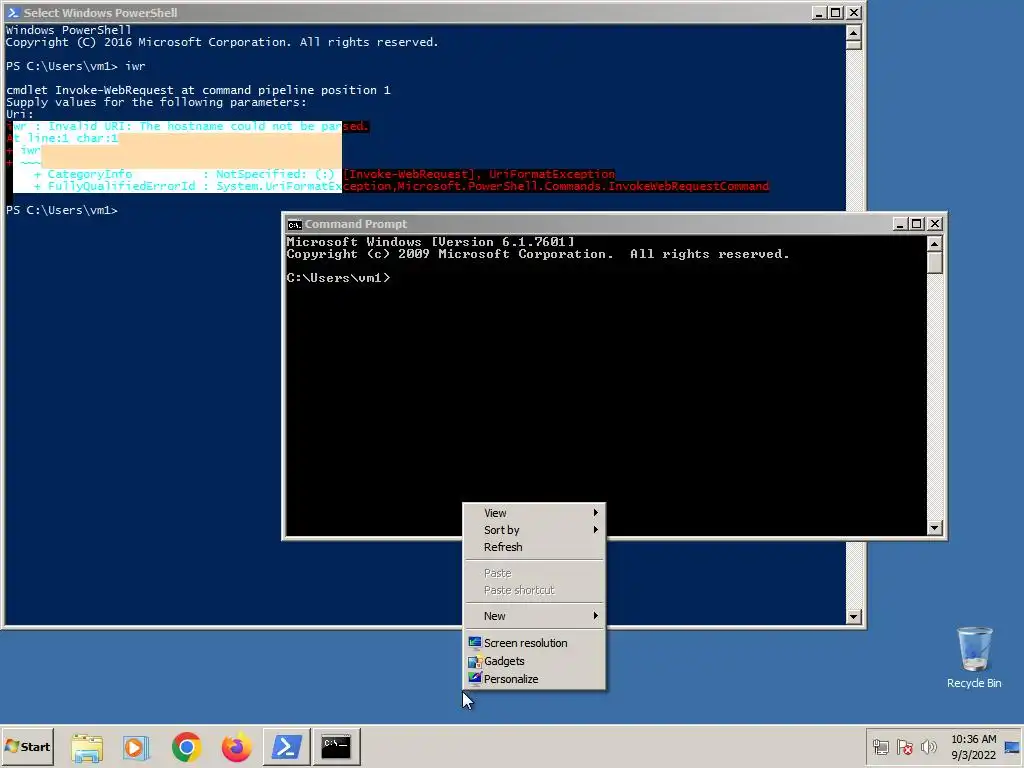The height and width of the screenshot is (768, 1024).
Task: Click the Command Prompt scrollbar up arrow
Action: pos(935,244)
